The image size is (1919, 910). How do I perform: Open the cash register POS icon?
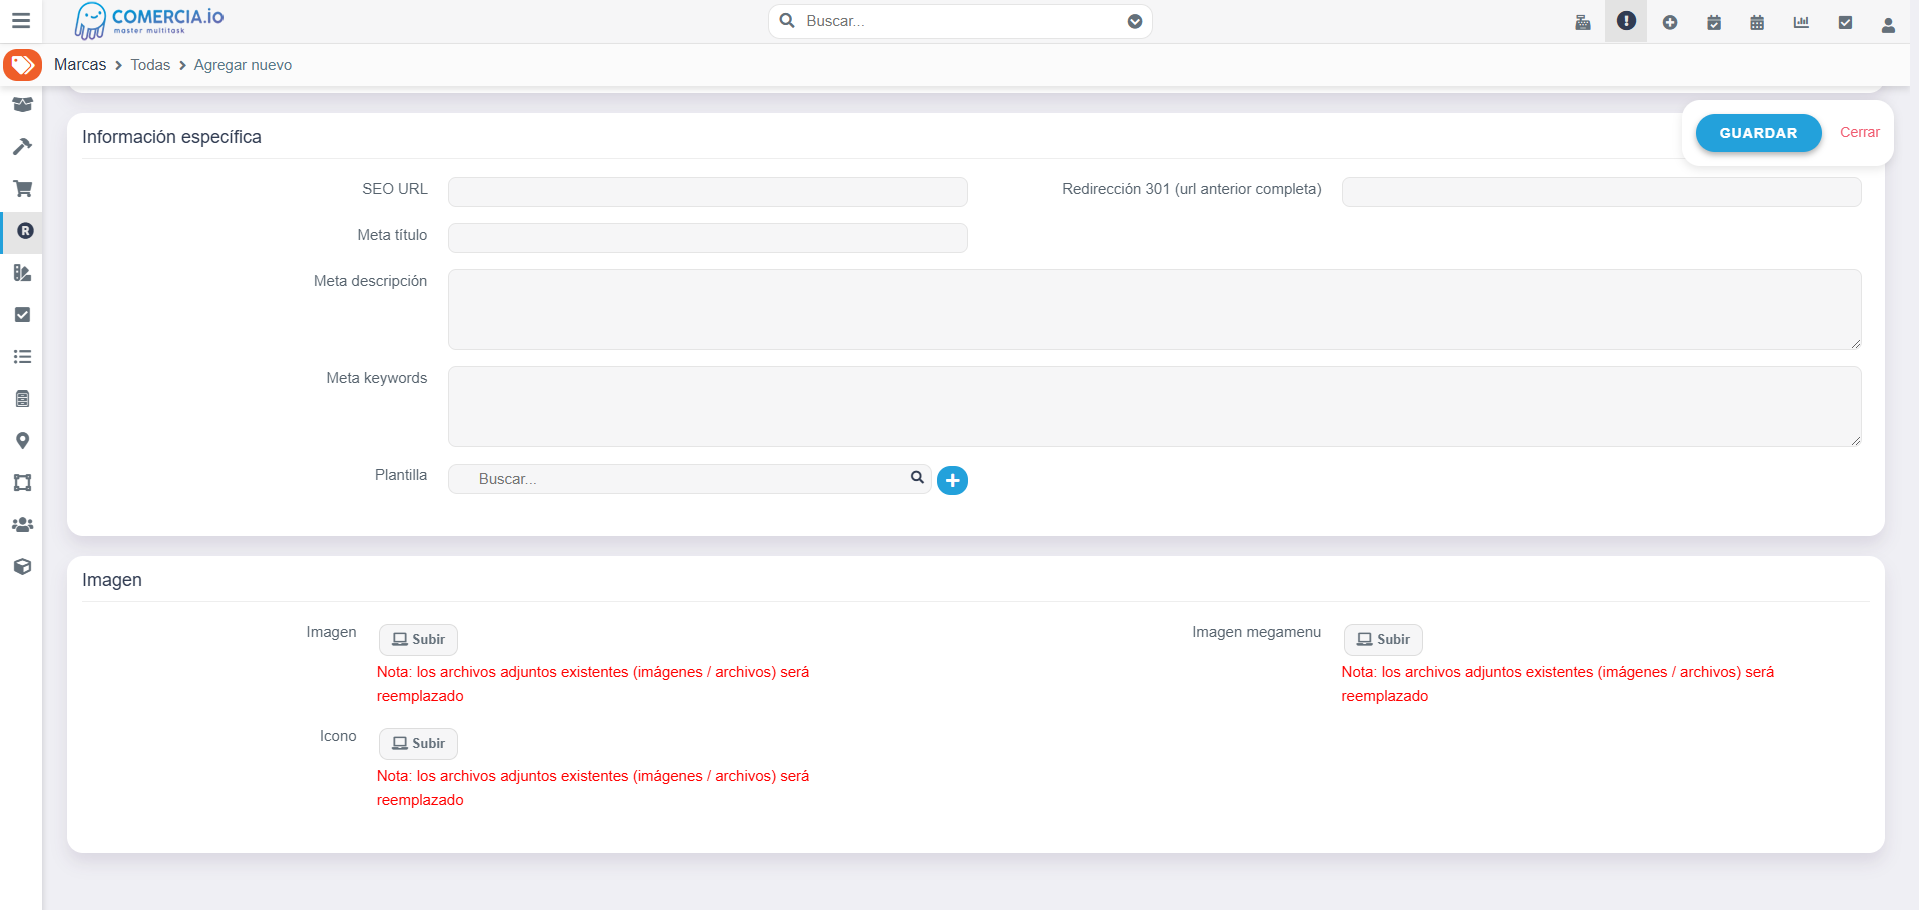(x=1583, y=22)
